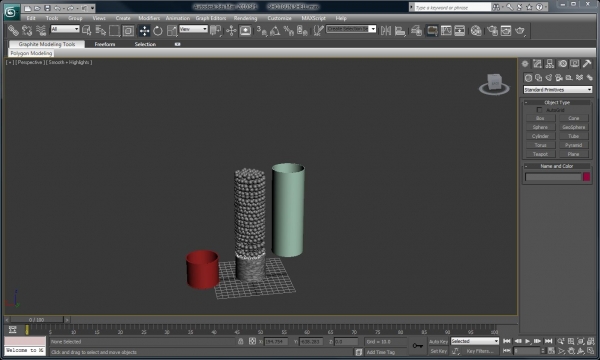600x360 pixels.
Task: Open the Curve Editor
Action: click(446, 31)
